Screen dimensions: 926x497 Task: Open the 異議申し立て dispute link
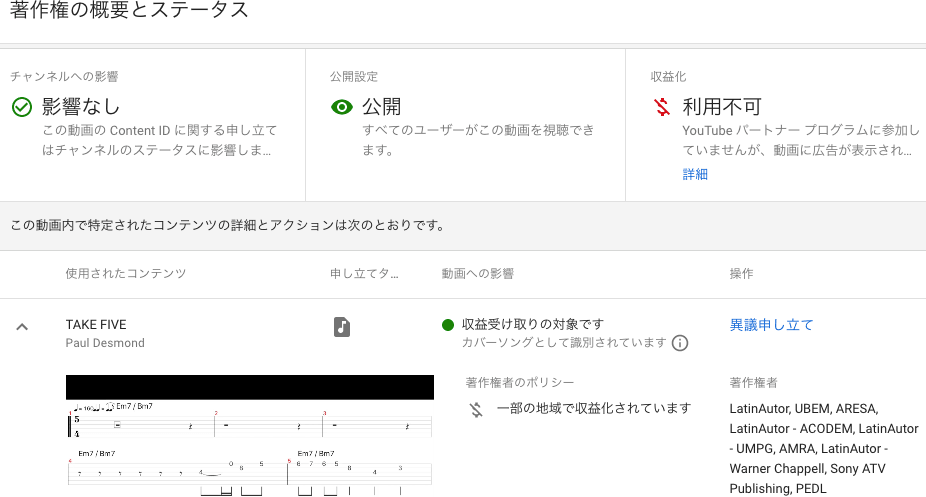(771, 325)
